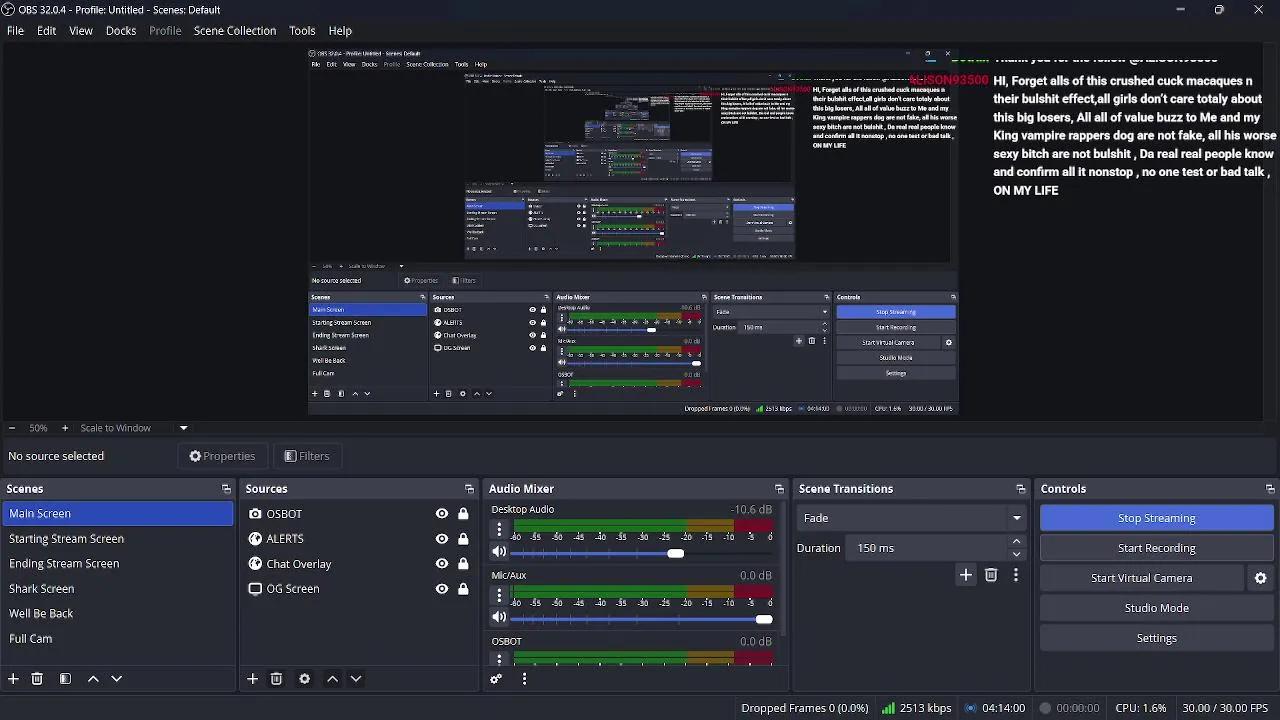Open the Docks menu
The height and width of the screenshot is (720, 1280).
(x=120, y=31)
